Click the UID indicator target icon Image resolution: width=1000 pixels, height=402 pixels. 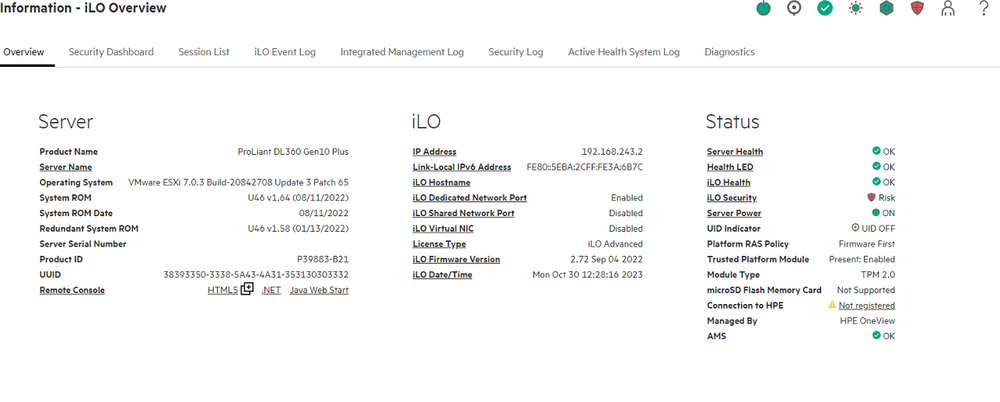tap(794, 9)
